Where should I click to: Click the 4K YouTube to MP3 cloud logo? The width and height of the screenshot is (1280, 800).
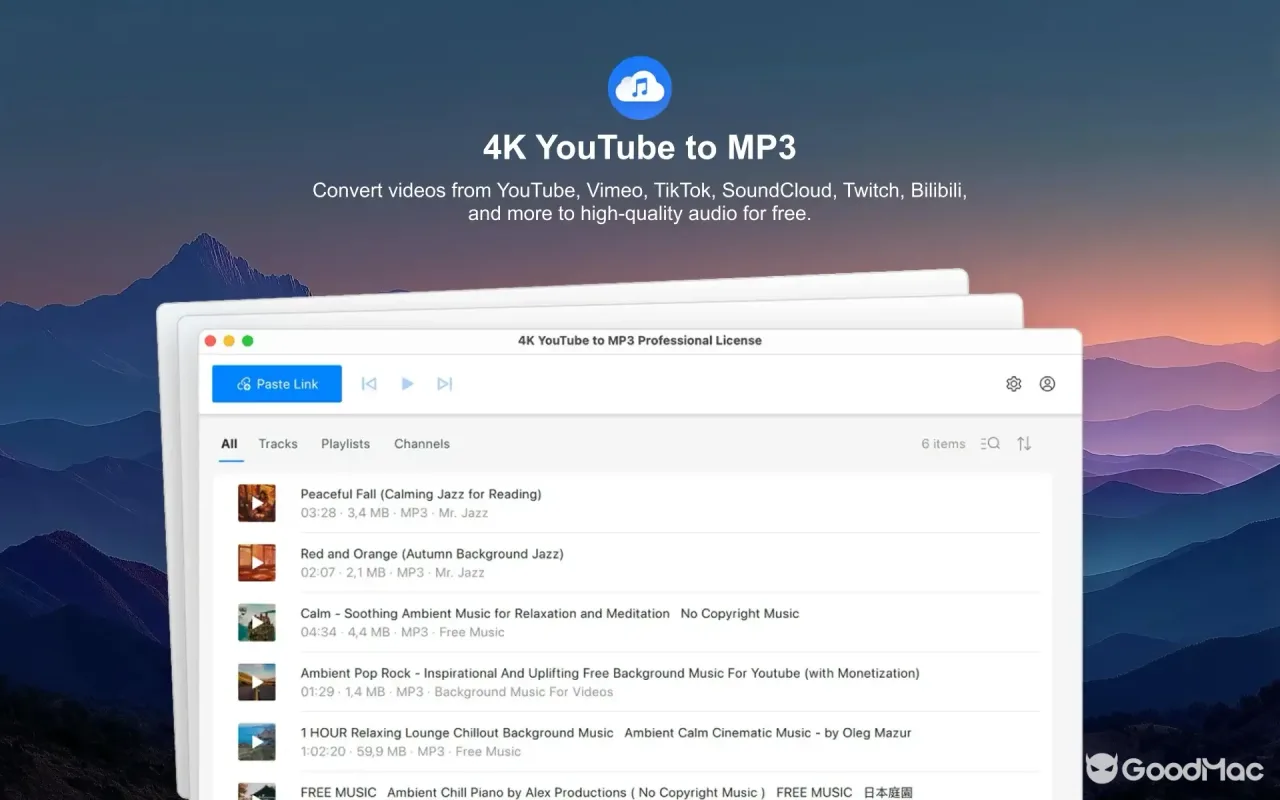[x=640, y=88]
